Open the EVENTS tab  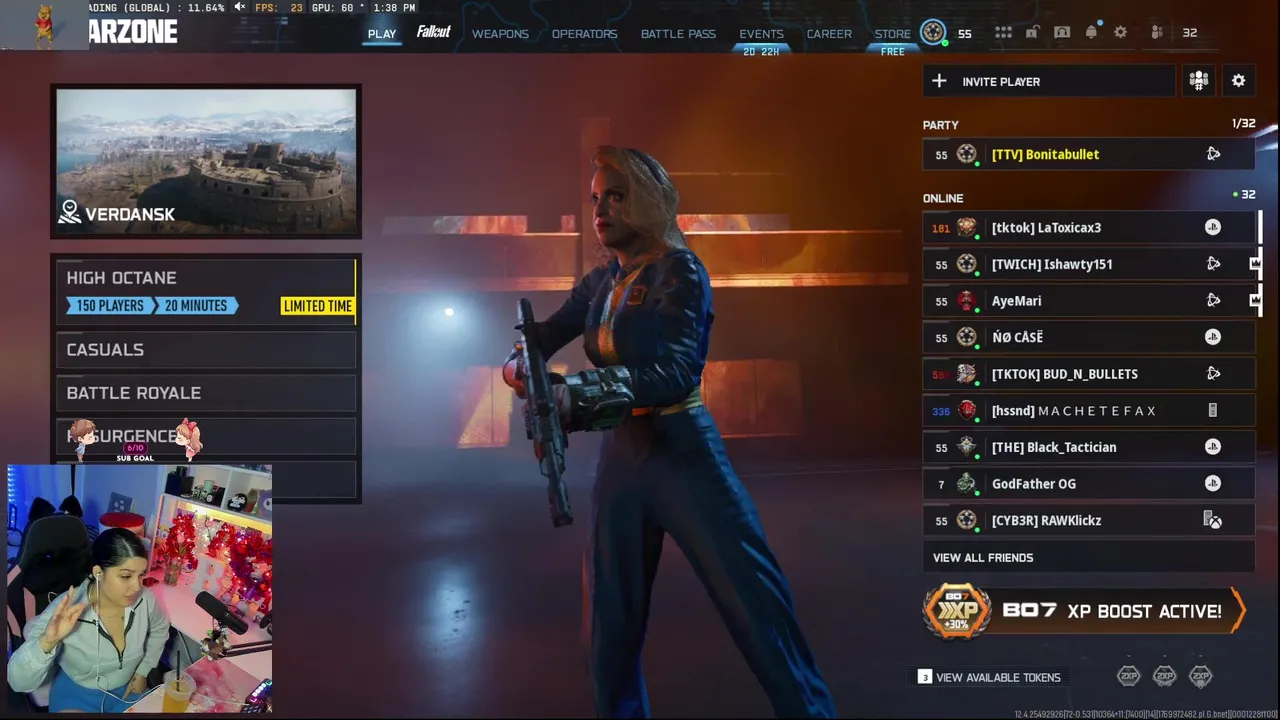click(761, 34)
